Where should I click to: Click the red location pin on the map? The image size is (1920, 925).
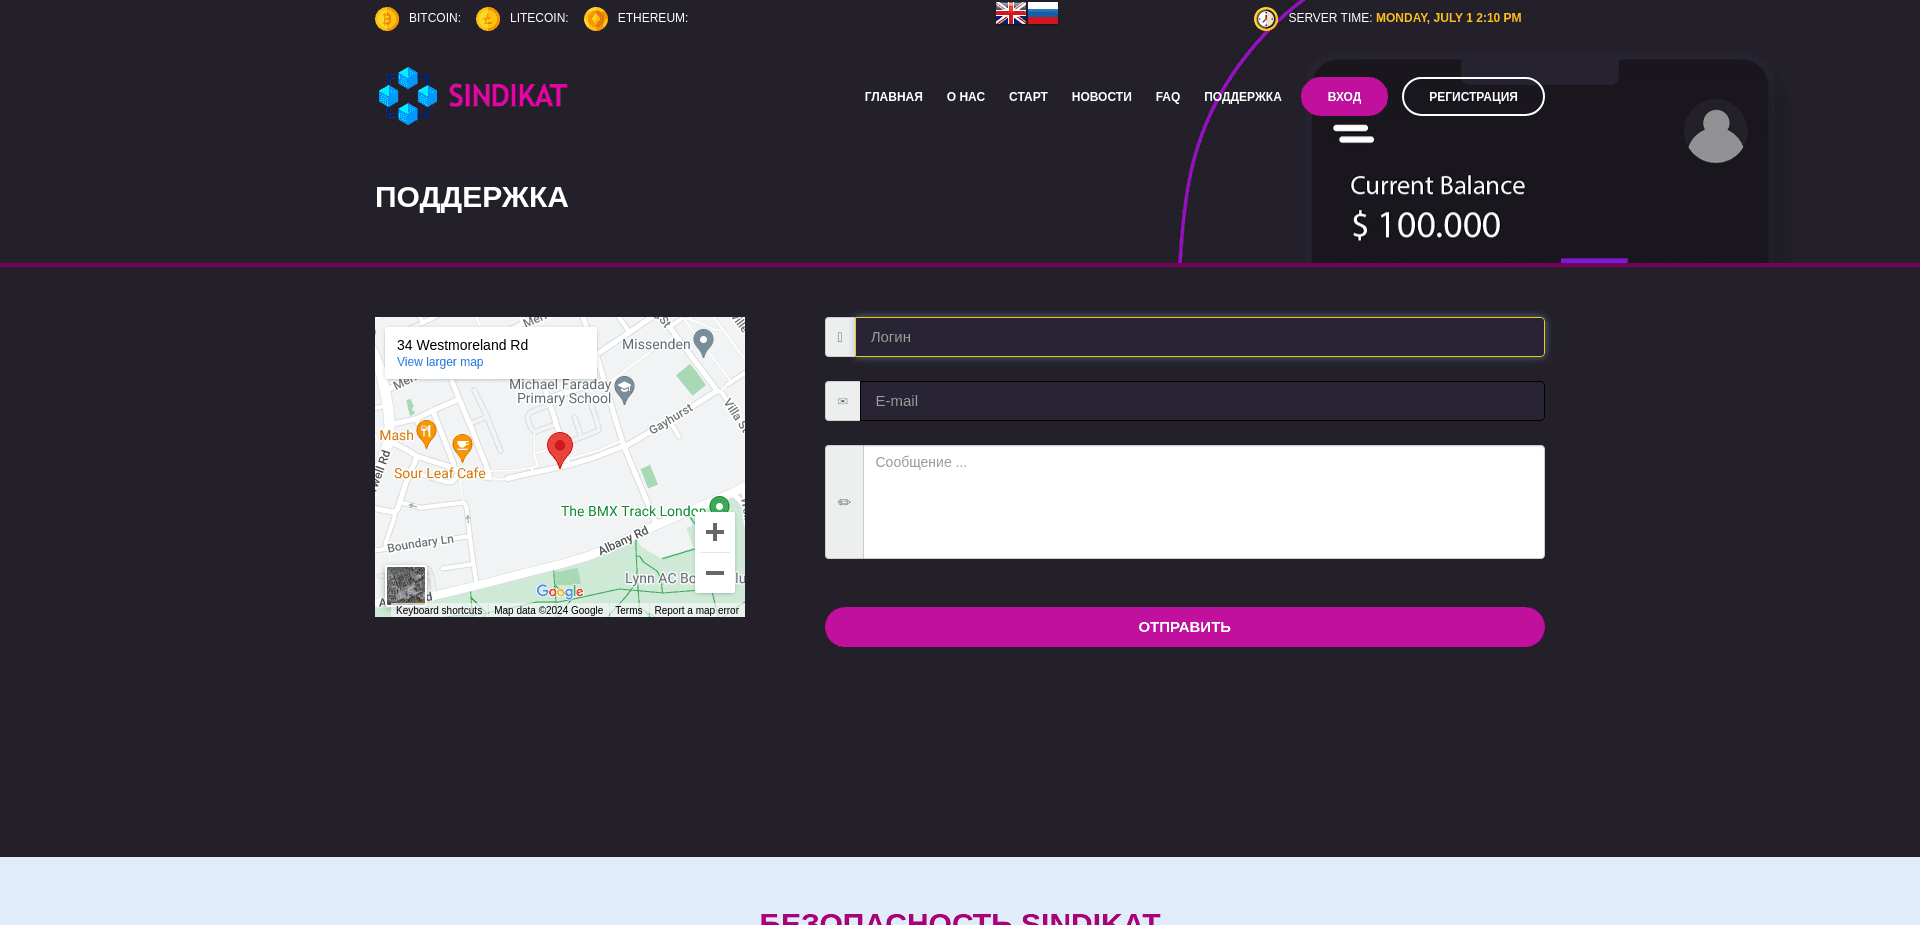[559, 449]
